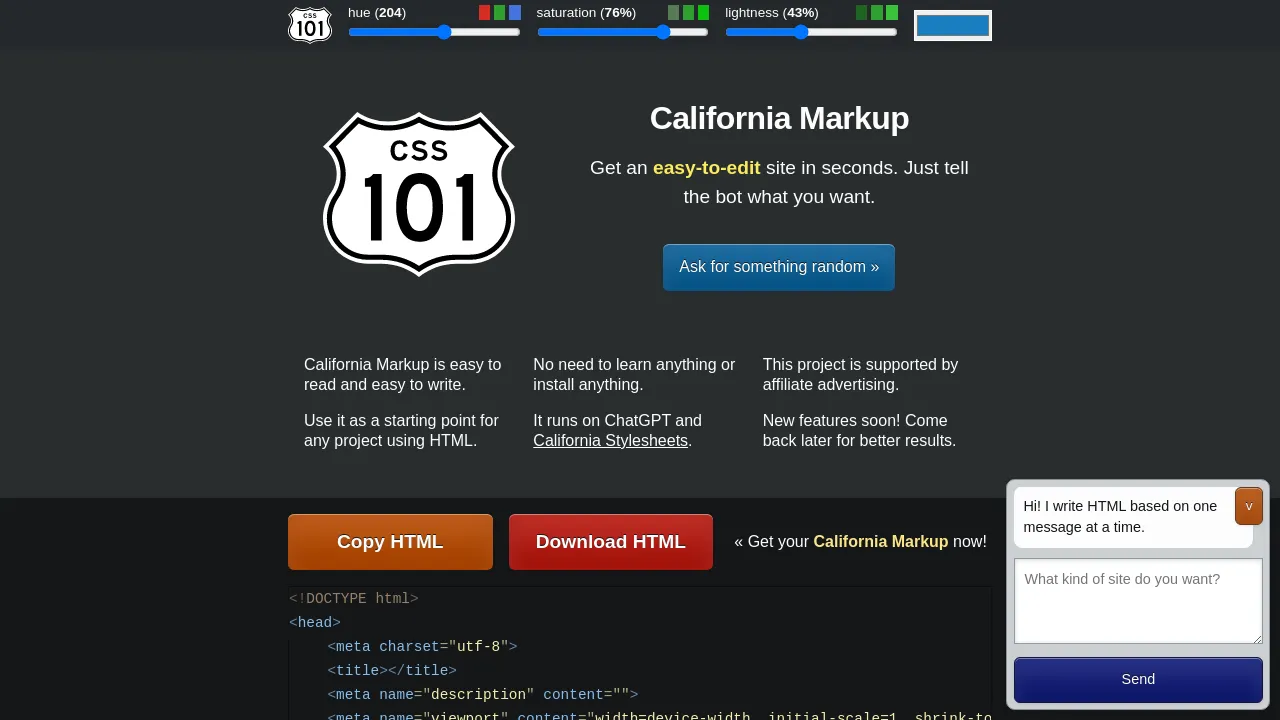Open the blue color preview box
The image size is (1280, 720).
953,26
